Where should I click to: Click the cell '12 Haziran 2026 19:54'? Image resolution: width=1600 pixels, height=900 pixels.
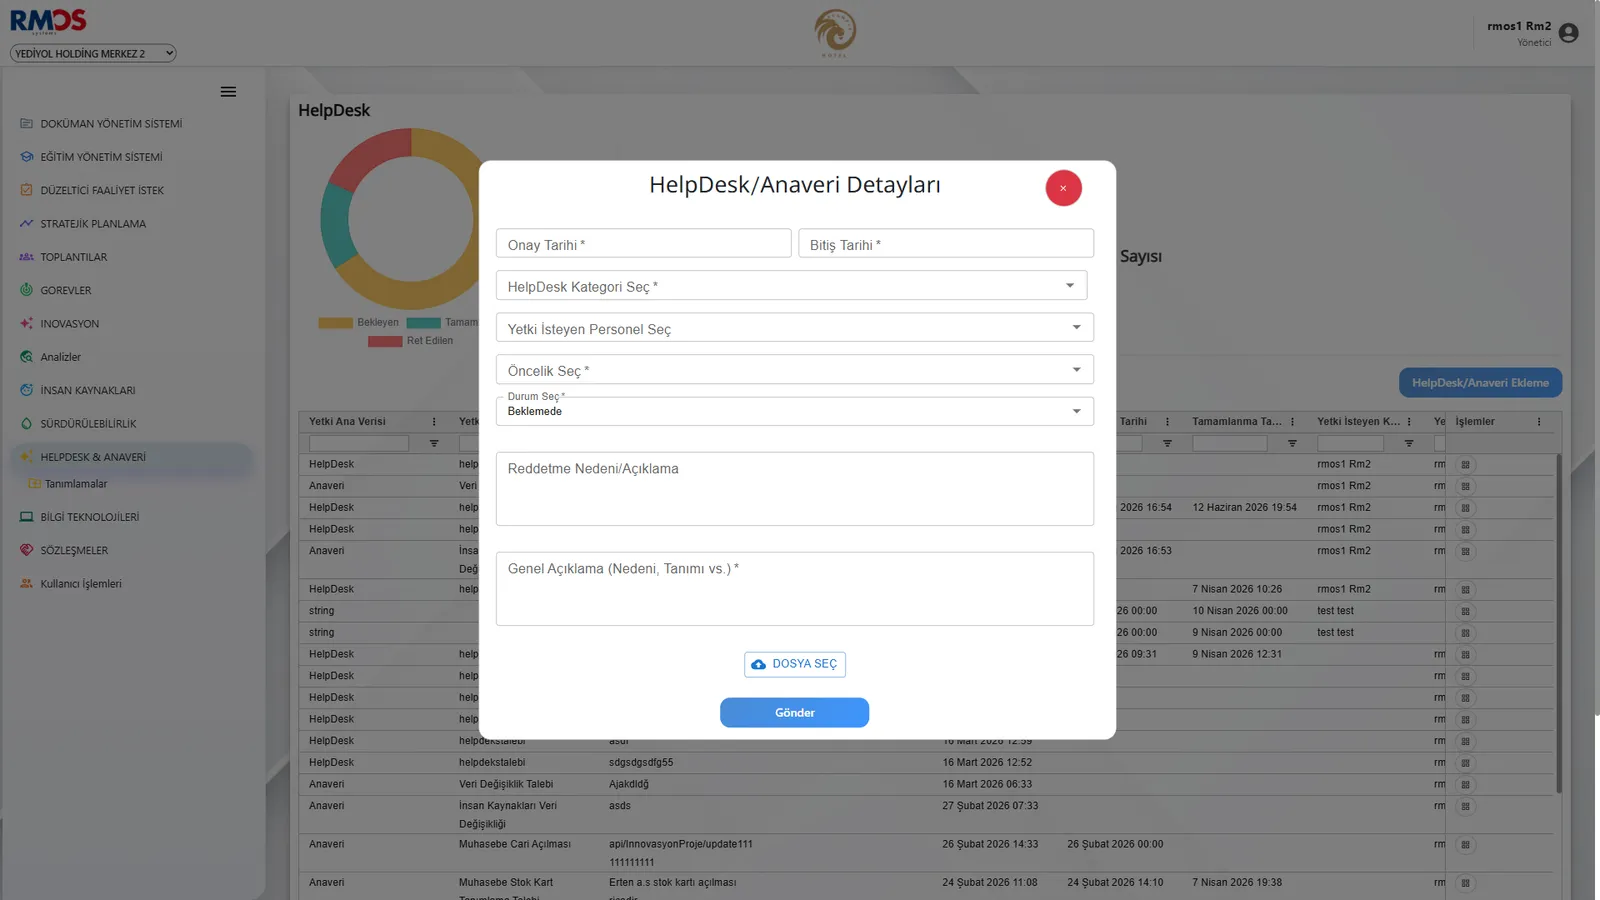click(x=1244, y=508)
